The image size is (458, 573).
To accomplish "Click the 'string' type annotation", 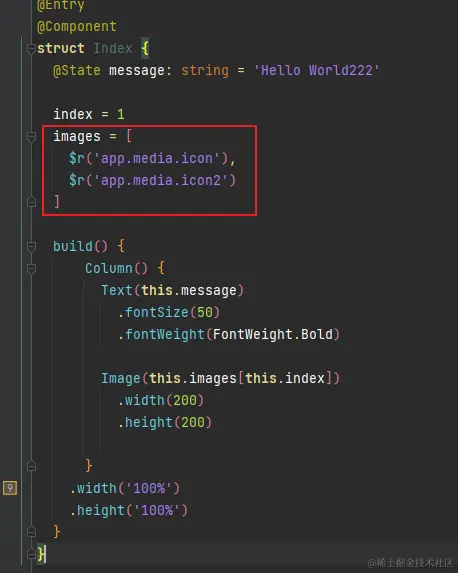I will pyautogui.click(x=205, y=71).
